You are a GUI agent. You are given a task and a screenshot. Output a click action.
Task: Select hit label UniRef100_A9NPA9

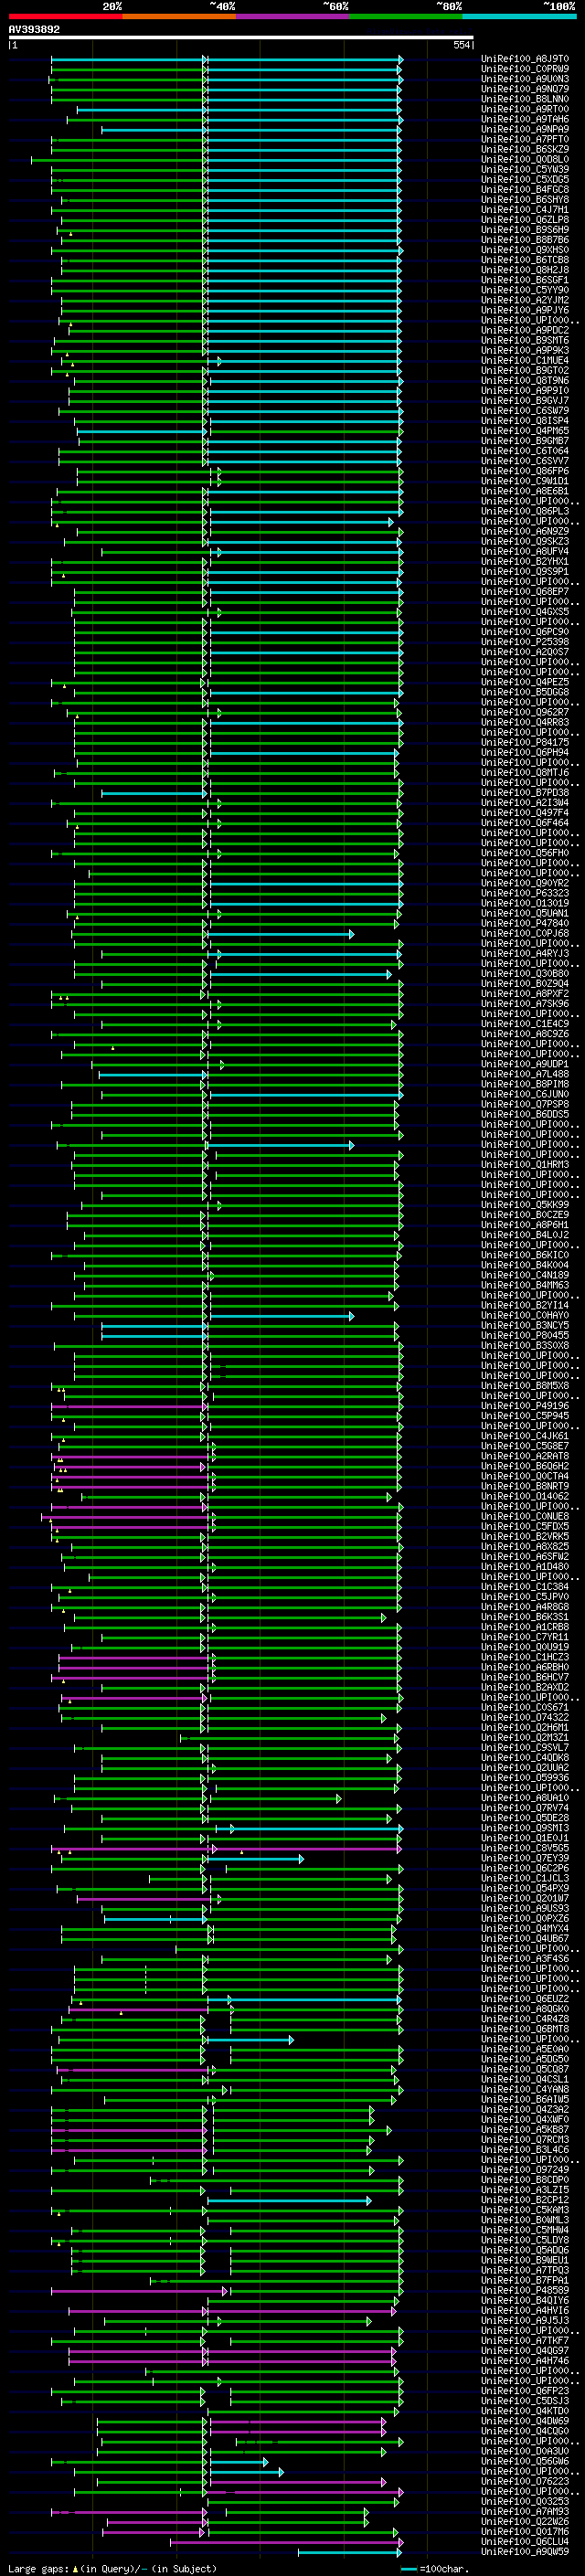click(525, 129)
